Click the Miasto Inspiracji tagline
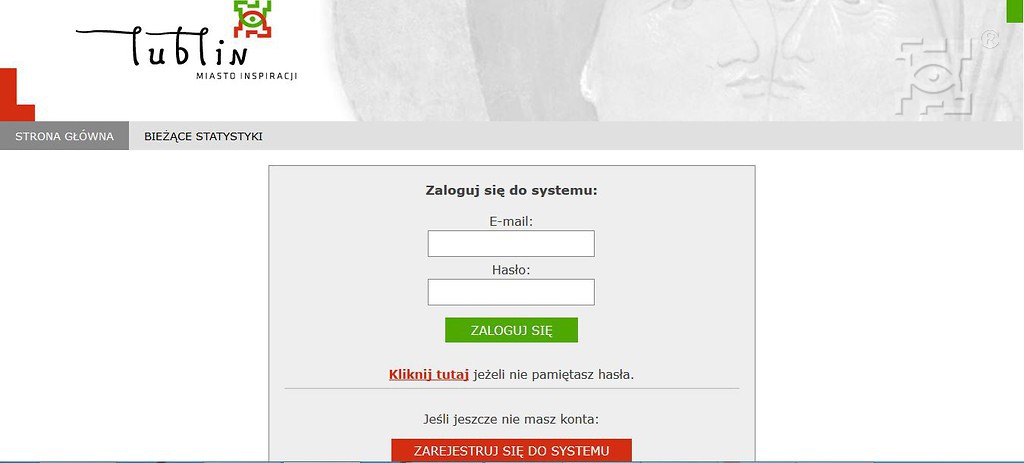This screenshot has height=463, width=1024. coord(246,76)
